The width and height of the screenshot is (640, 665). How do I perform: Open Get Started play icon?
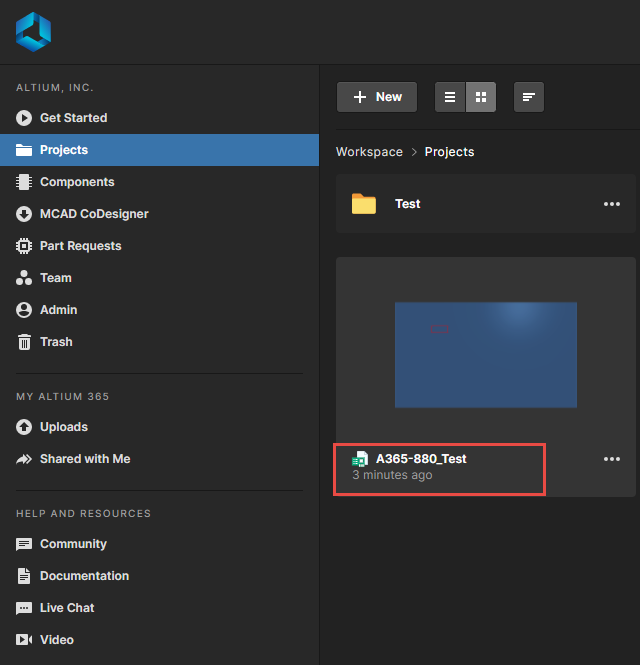[24, 118]
